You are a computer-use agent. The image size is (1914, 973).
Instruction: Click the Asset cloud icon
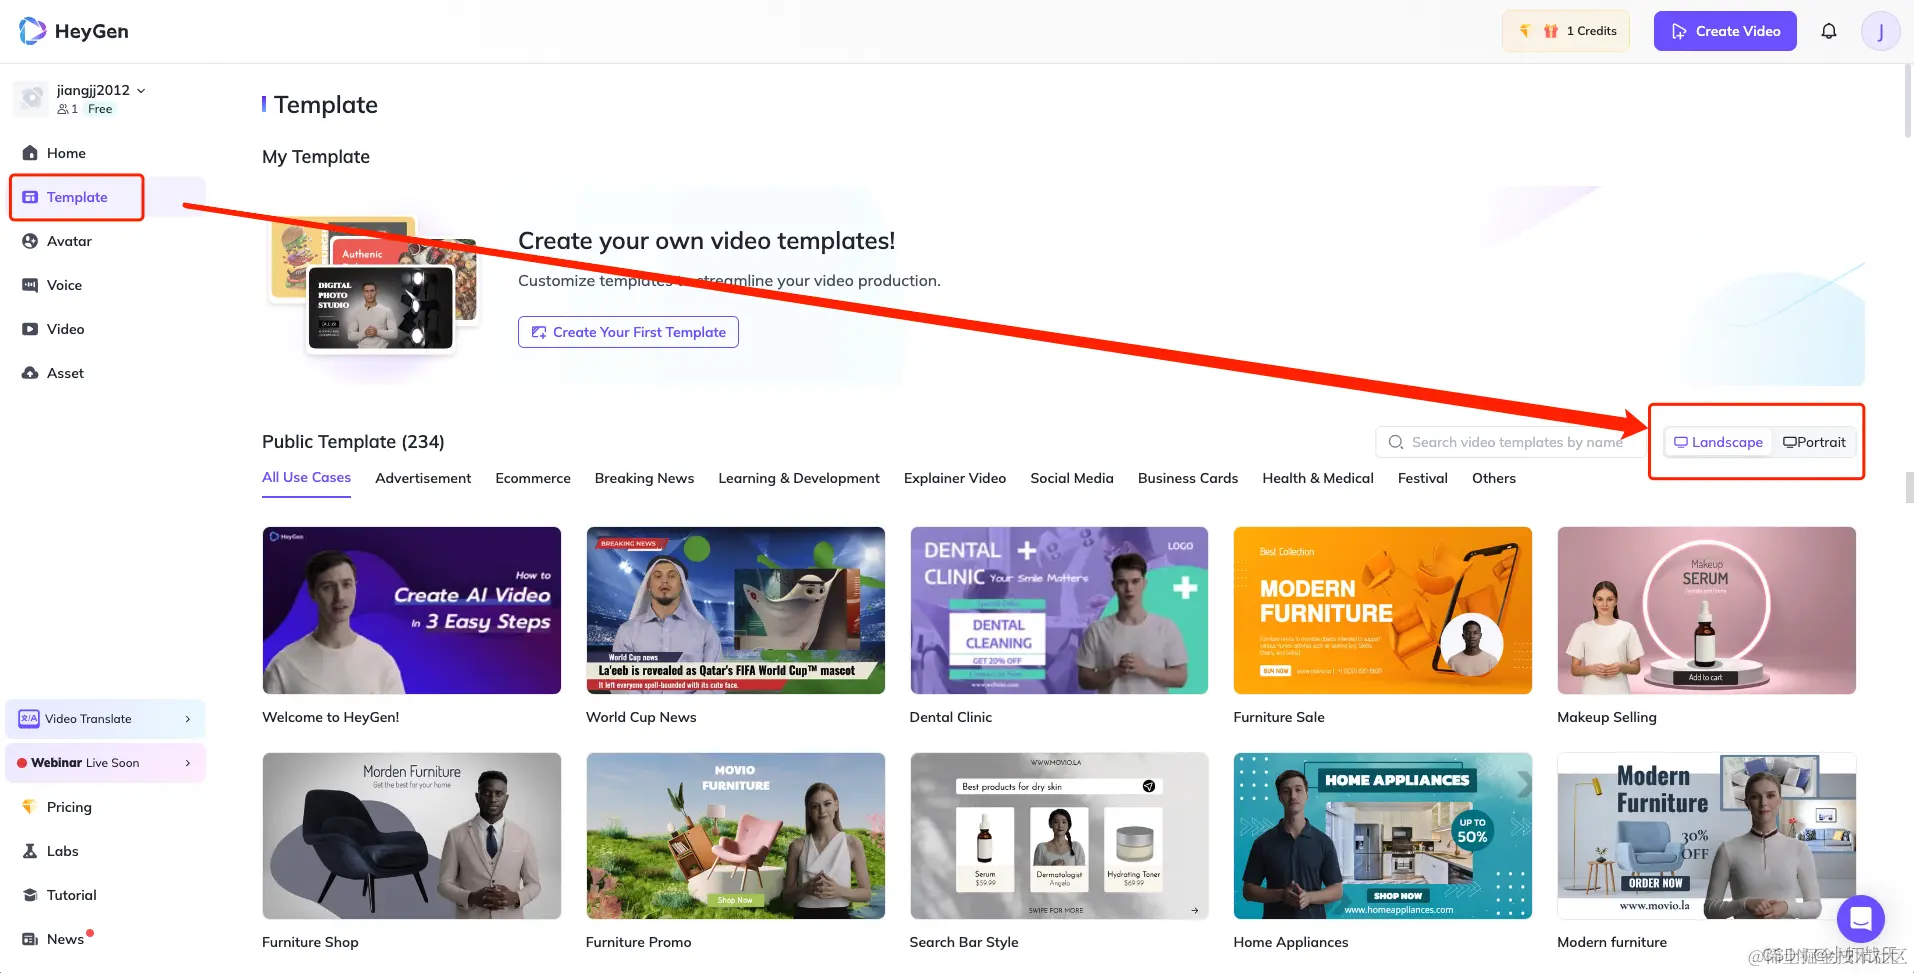(x=30, y=373)
